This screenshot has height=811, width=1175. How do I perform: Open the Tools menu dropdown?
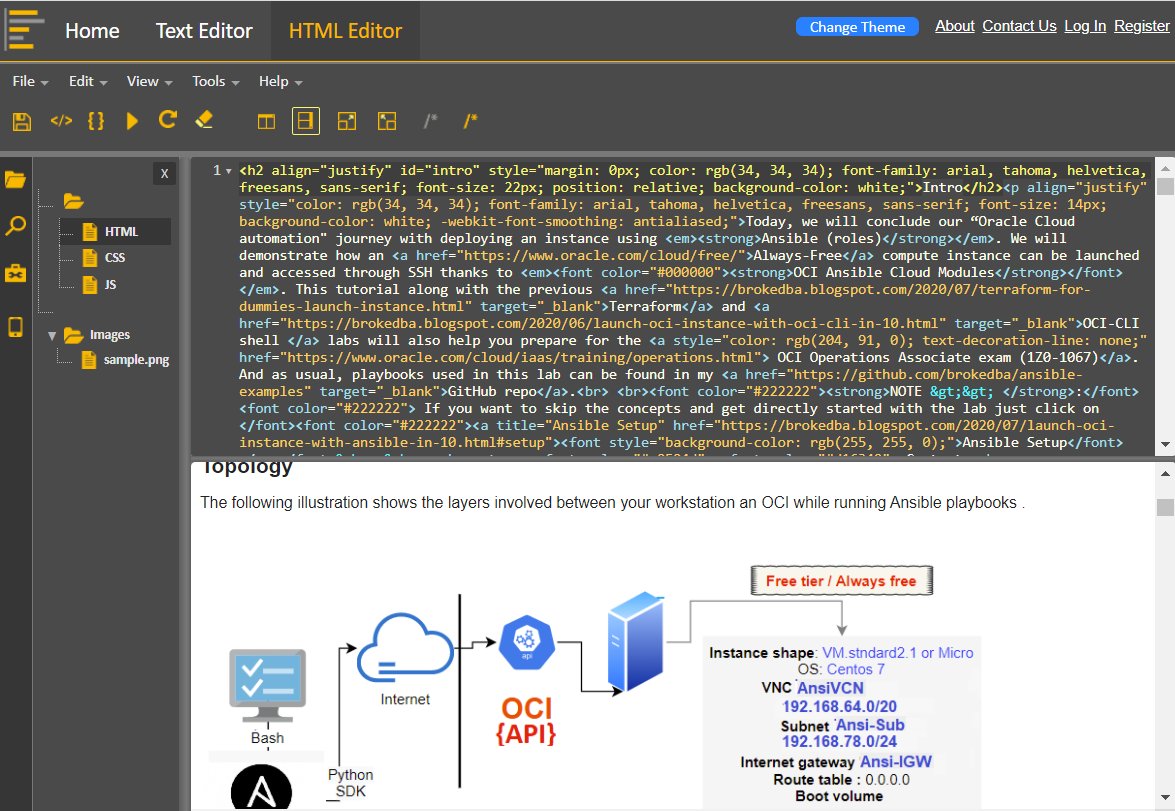tap(215, 81)
